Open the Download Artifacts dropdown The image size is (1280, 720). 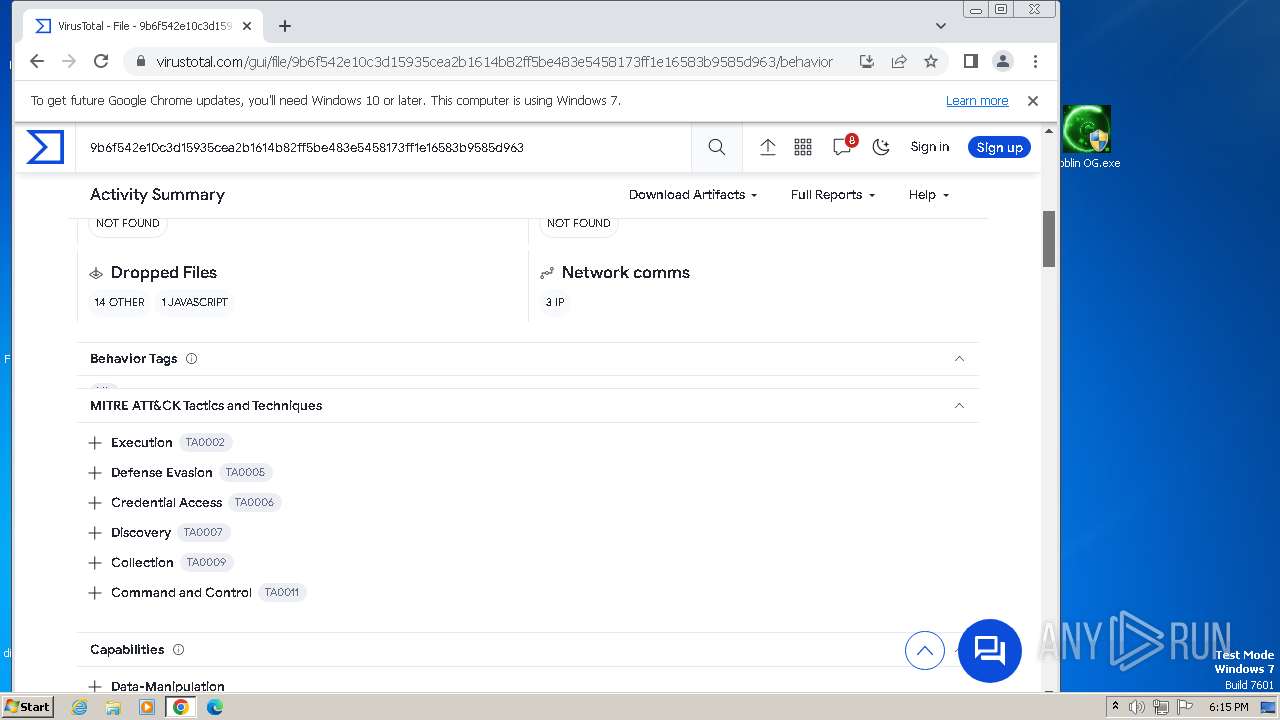tap(693, 195)
